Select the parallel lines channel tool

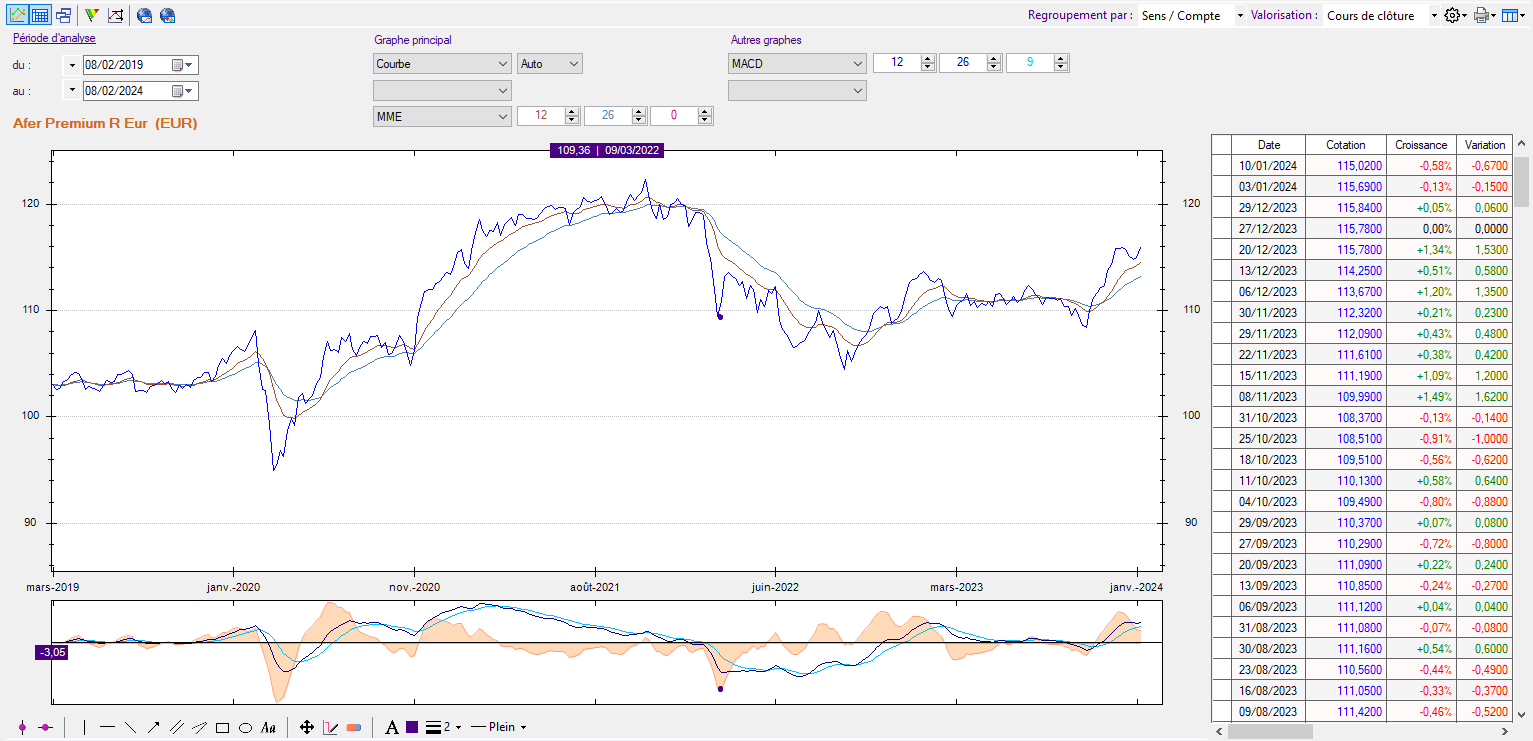[x=177, y=728]
